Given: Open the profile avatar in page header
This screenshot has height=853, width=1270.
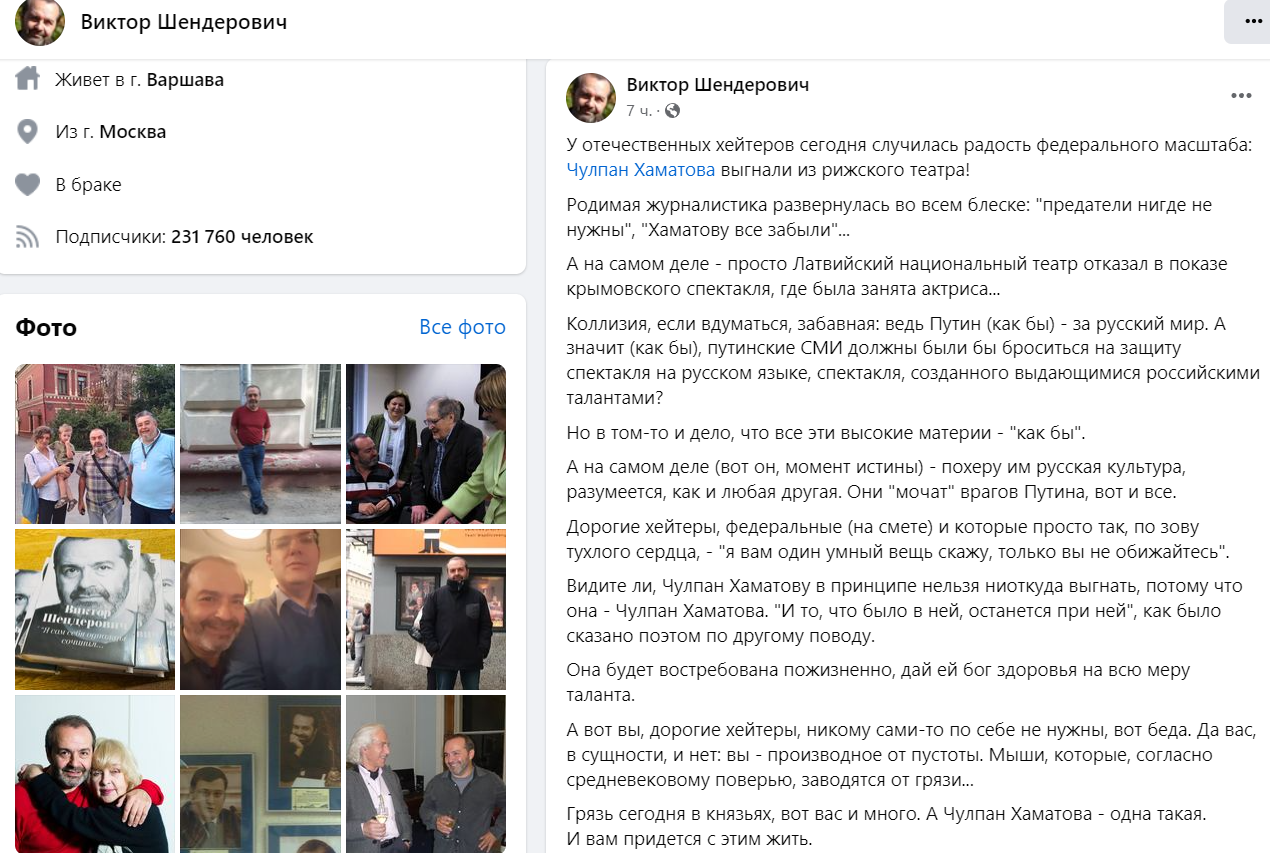Looking at the screenshot, I should (x=40, y=22).
